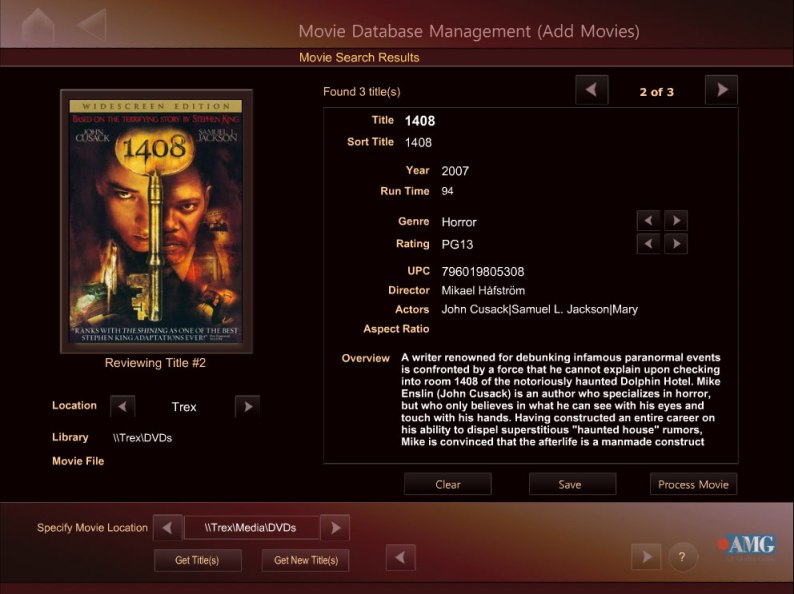Click the Year value 2007
The height and width of the screenshot is (594, 794).
pyautogui.click(x=455, y=171)
